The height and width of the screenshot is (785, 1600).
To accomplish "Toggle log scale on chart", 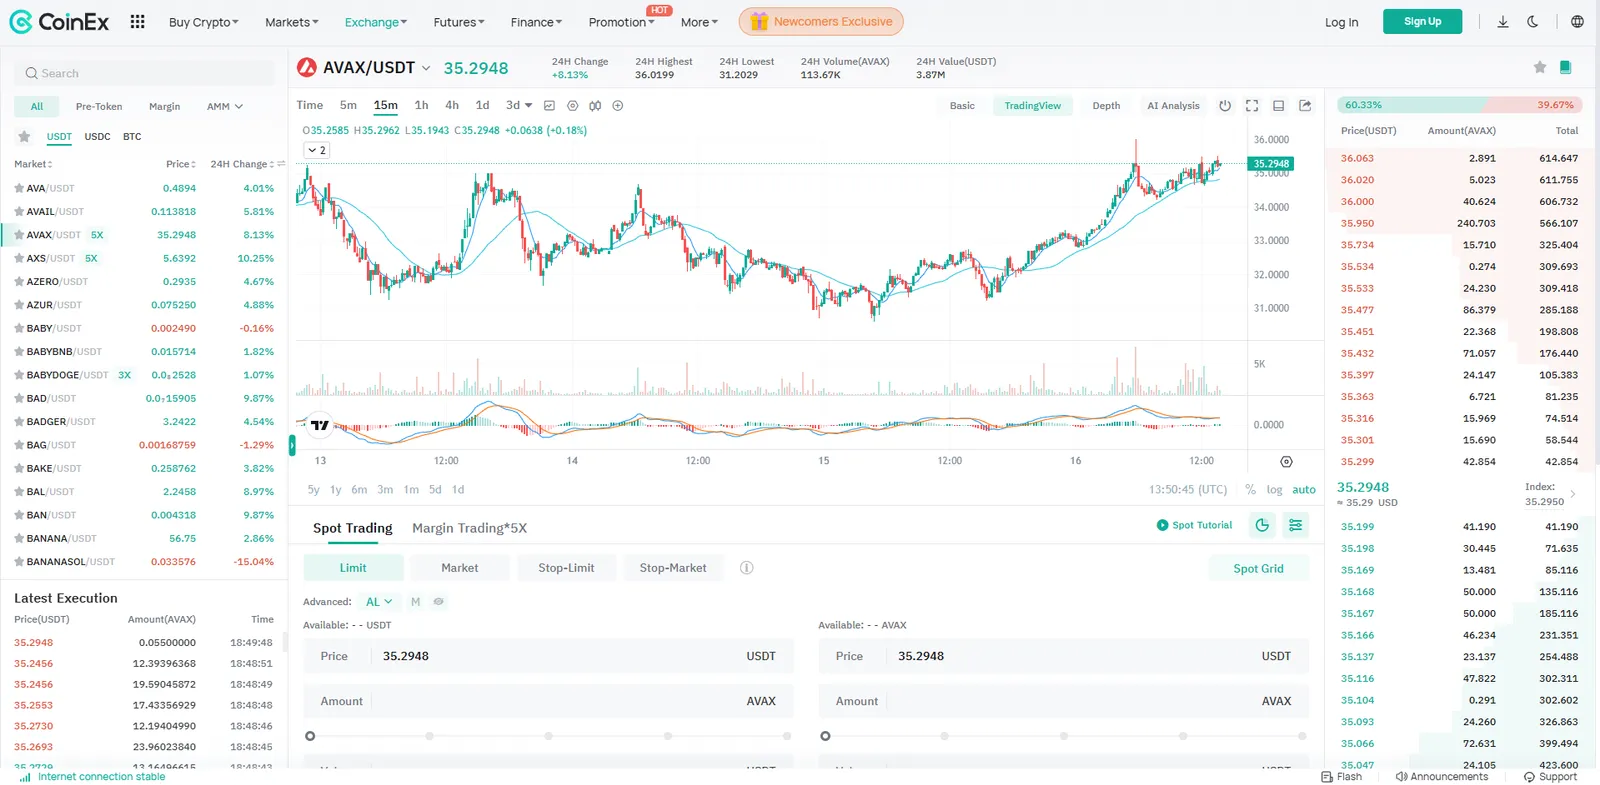I will click(1274, 490).
